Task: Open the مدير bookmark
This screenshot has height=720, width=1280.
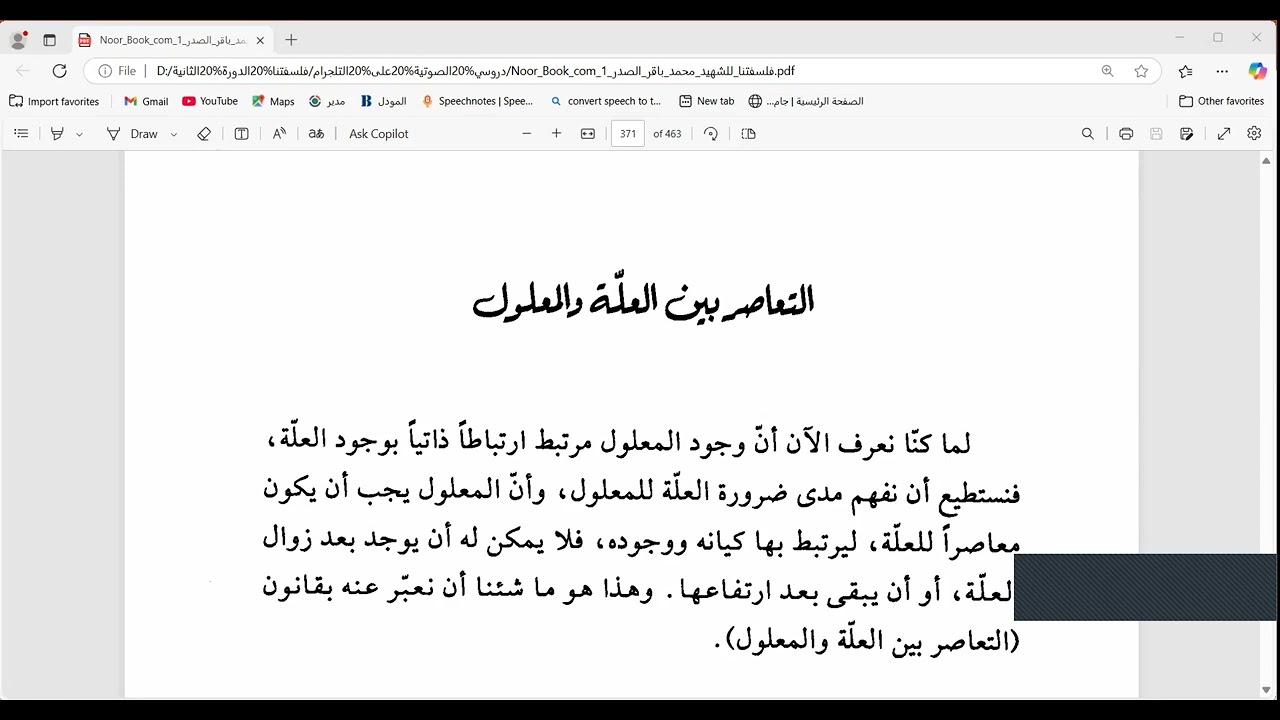Action: click(327, 101)
